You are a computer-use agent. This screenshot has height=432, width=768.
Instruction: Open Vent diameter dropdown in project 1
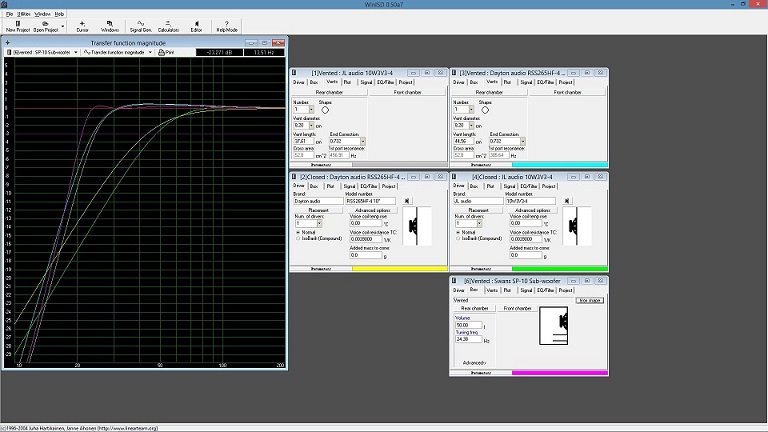click(x=311, y=125)
